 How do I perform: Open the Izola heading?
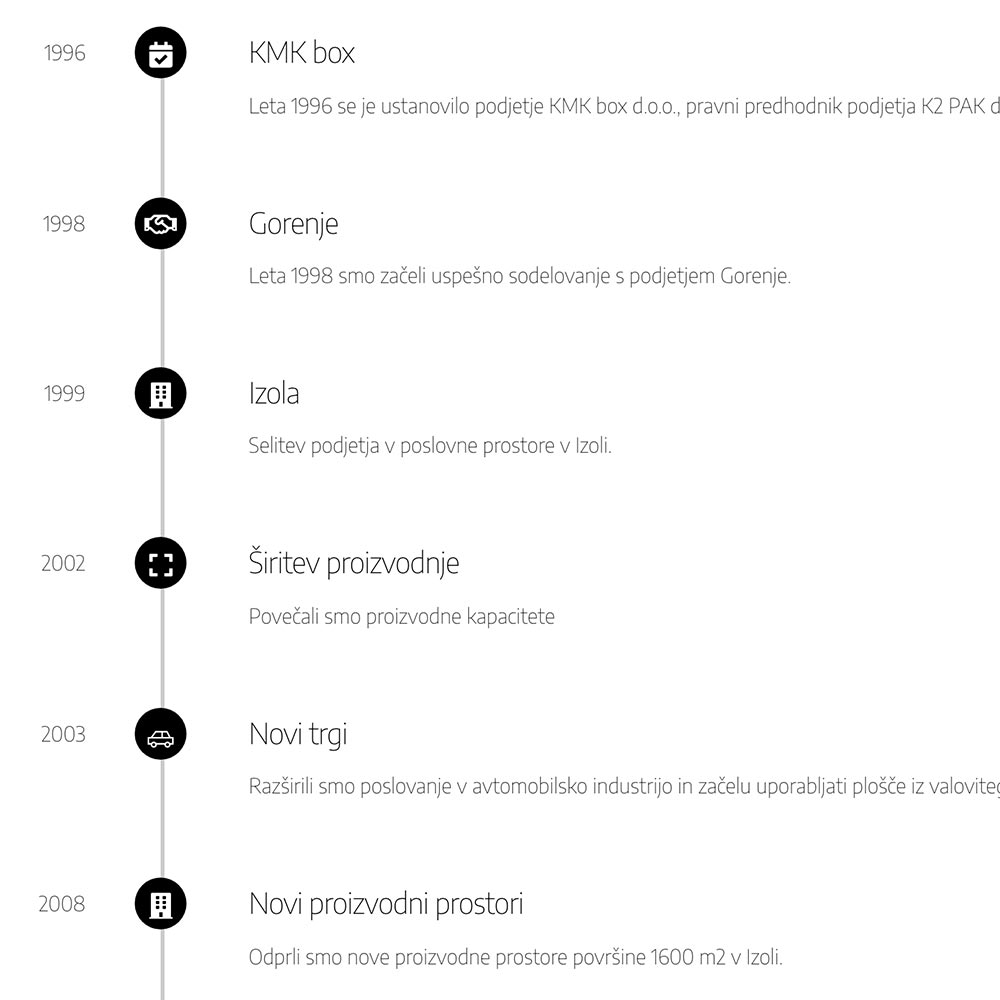tap(274, 394)
